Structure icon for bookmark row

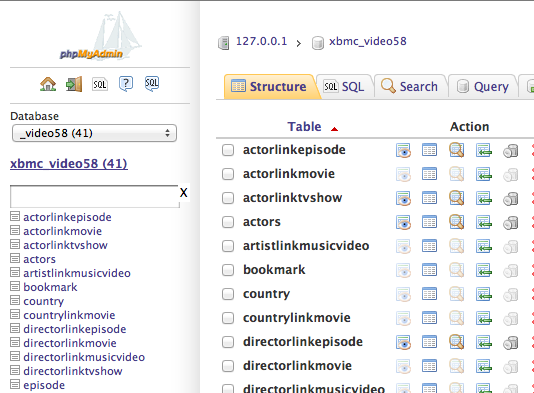[x=429, y=270]
